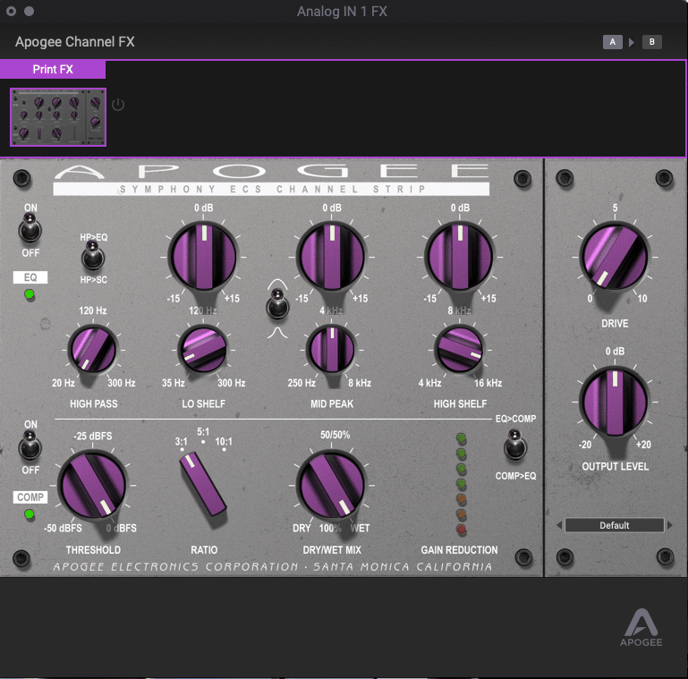Open the Print FX tab
Screen dimensions: 688x679
[x=53, y=69]
